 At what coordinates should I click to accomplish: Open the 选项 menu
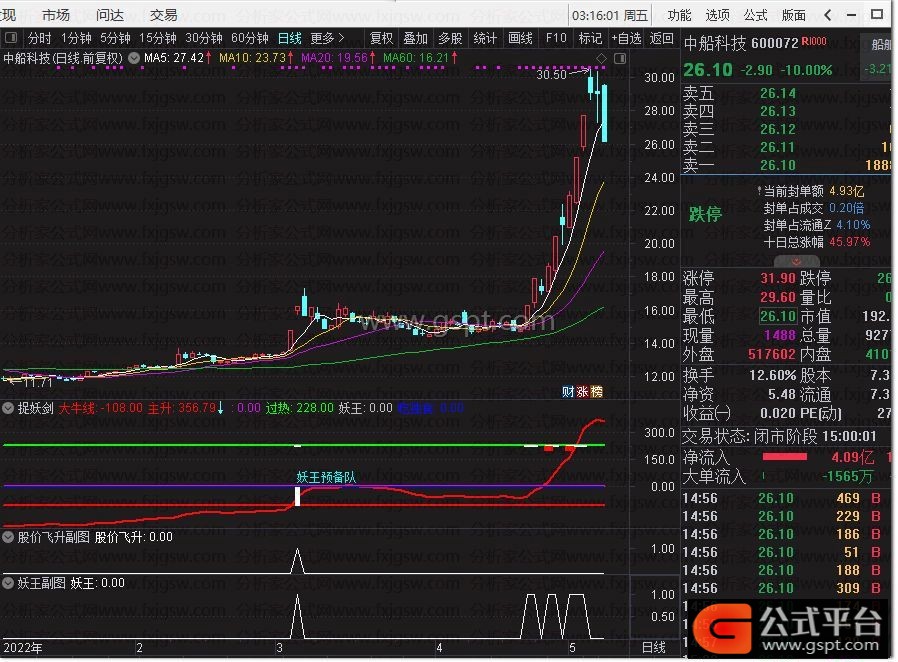pyautogui.click(x=717, y=15)
